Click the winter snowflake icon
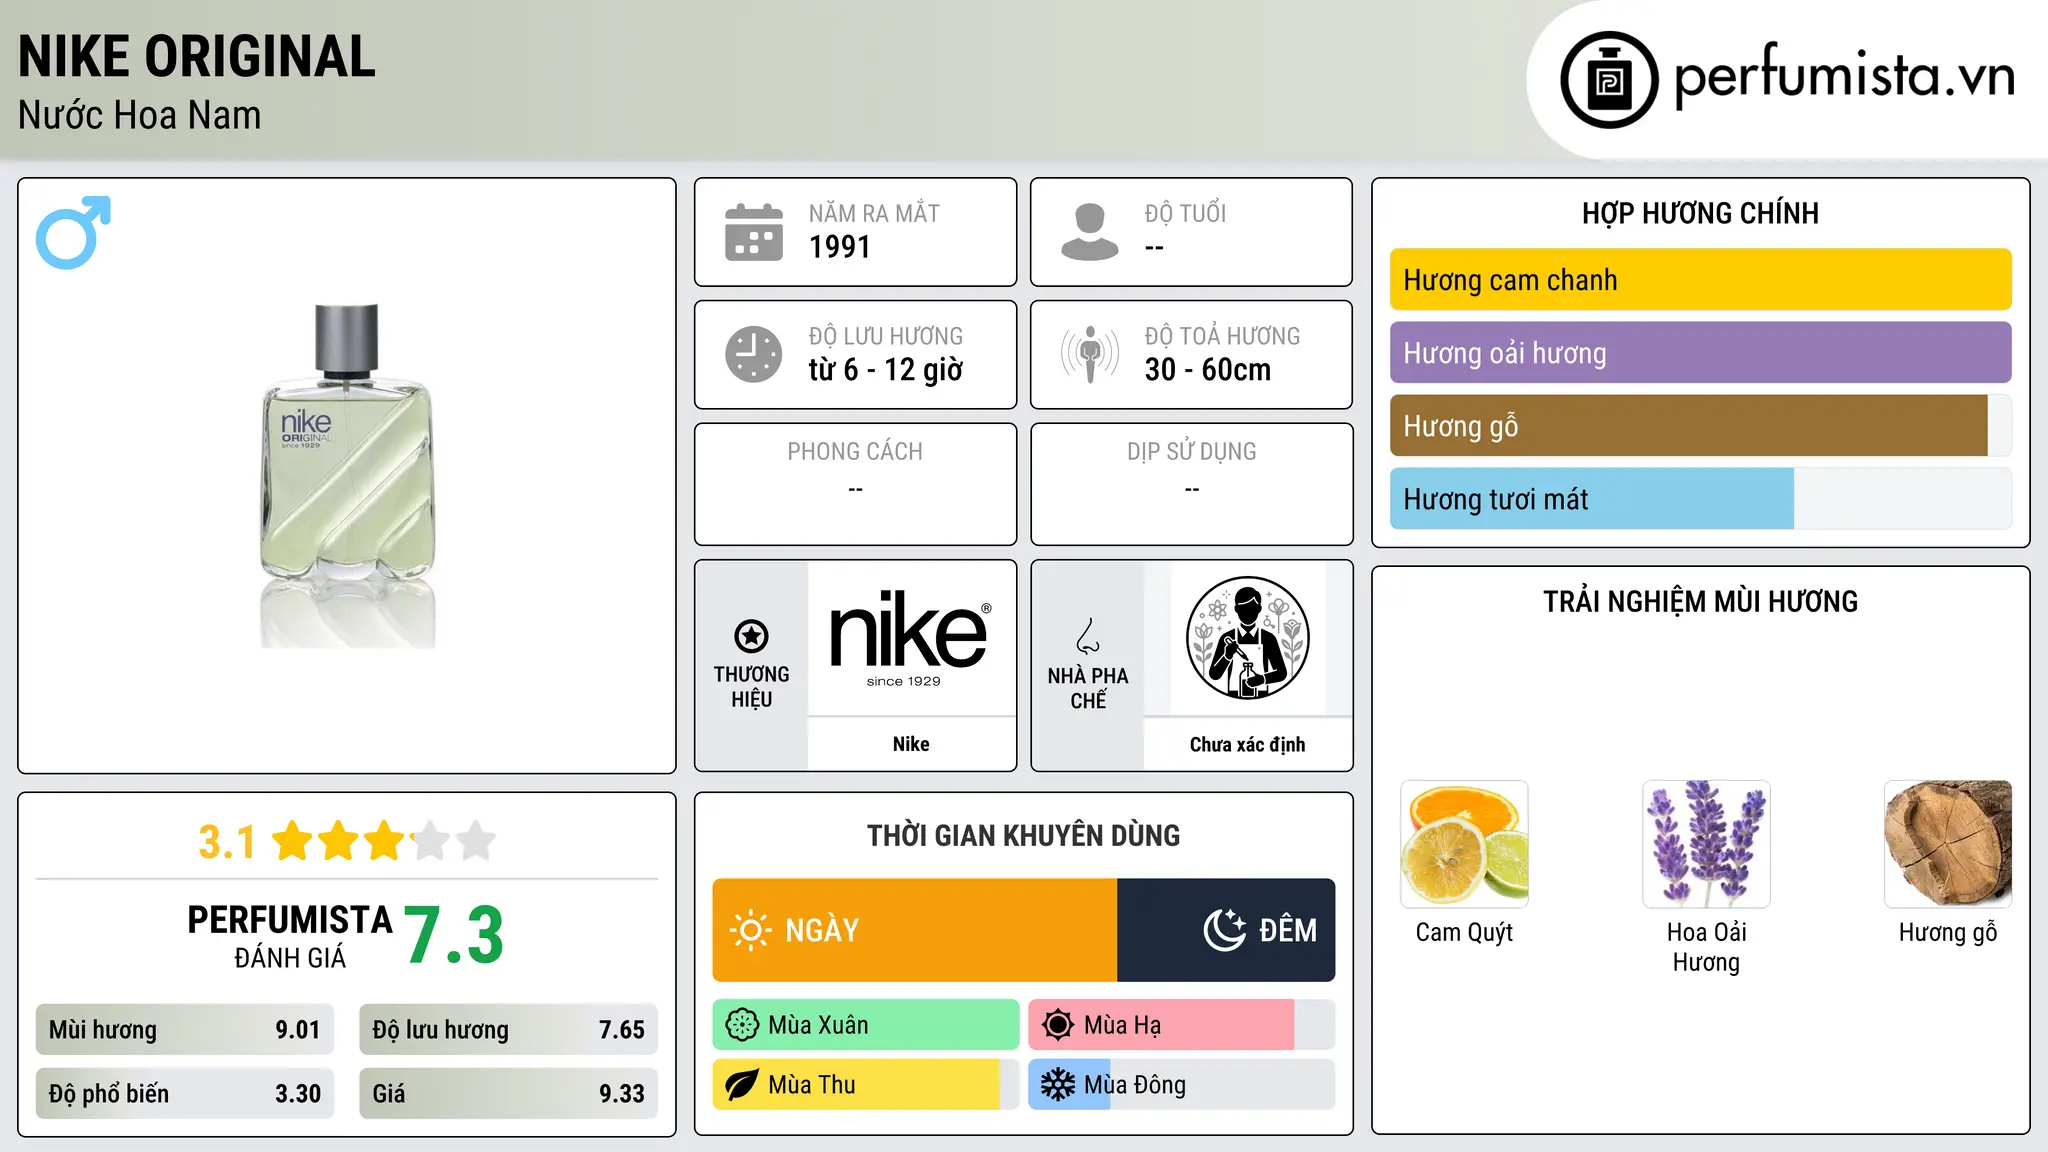This screenshot has height=1152, width=2048. click(x=1058, y=1085)
